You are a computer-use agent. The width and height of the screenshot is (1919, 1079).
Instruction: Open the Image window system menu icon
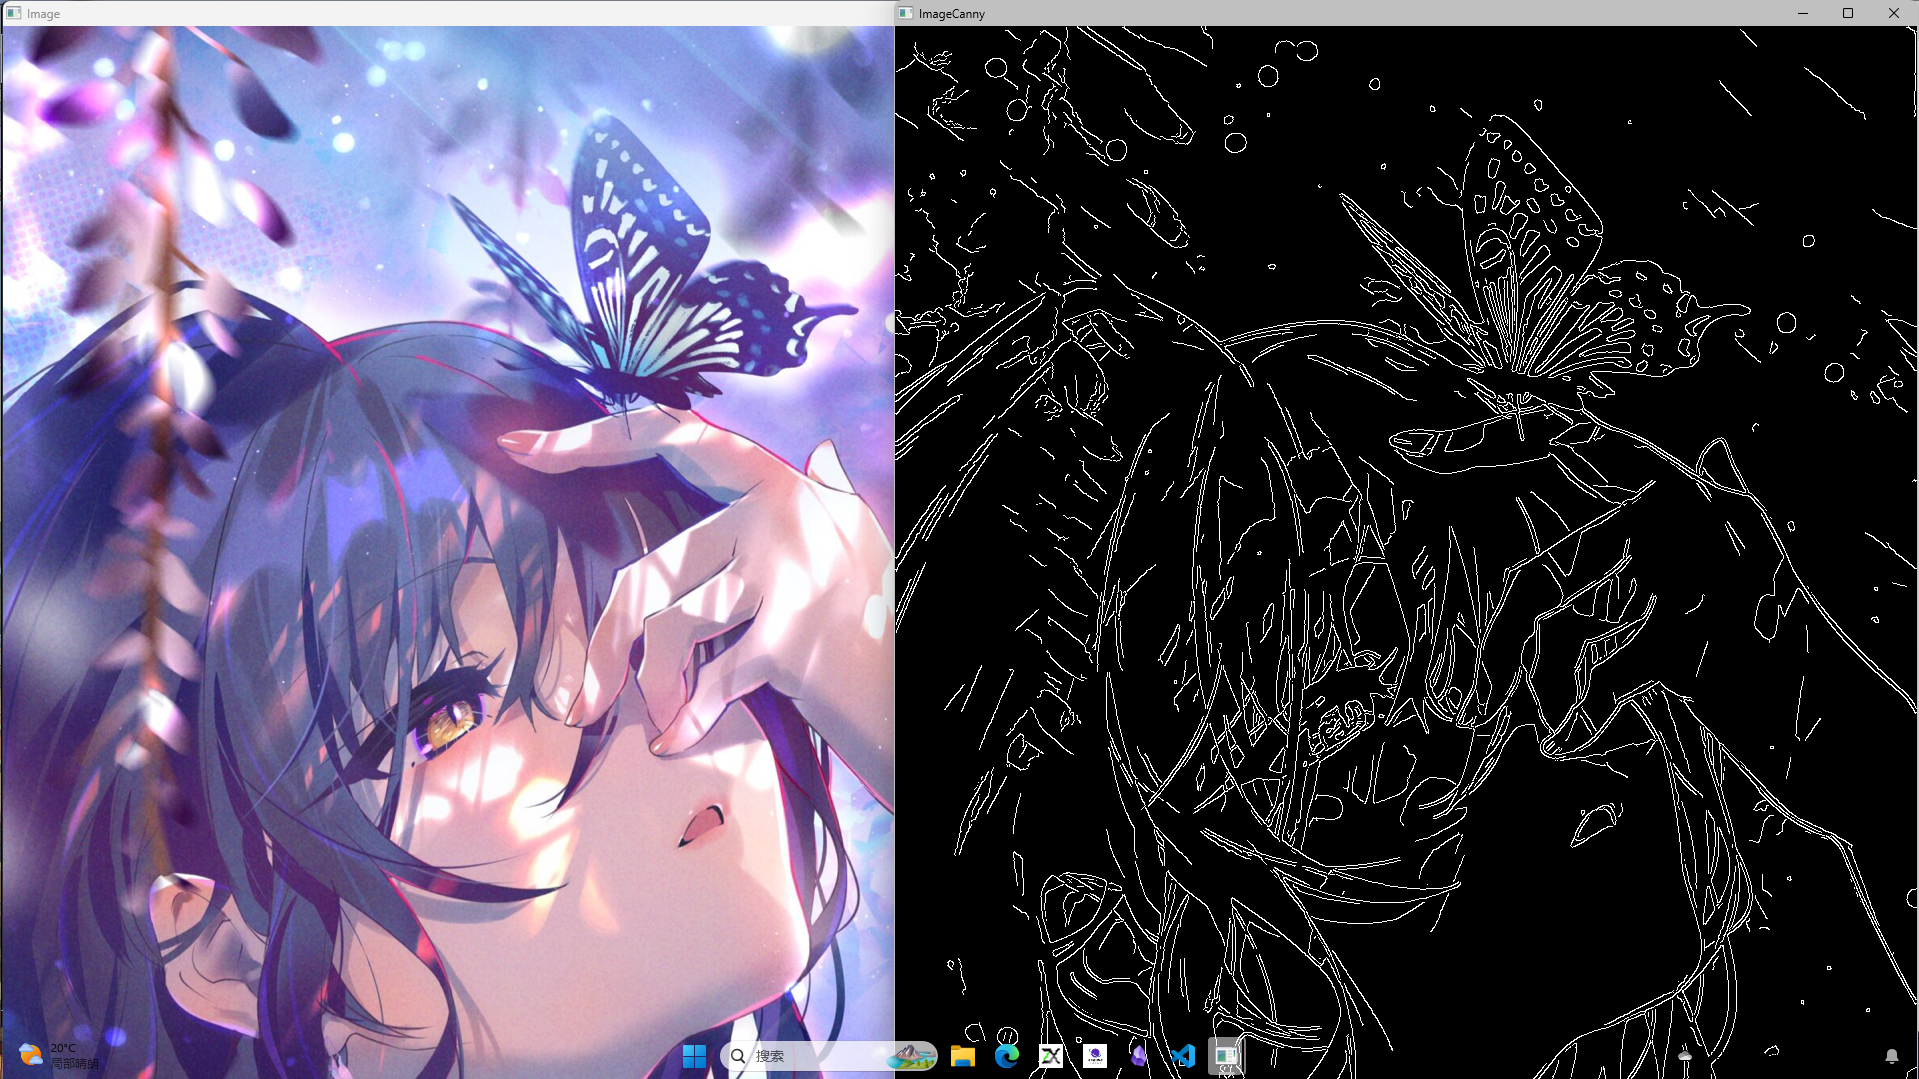(x=13, y=13)
